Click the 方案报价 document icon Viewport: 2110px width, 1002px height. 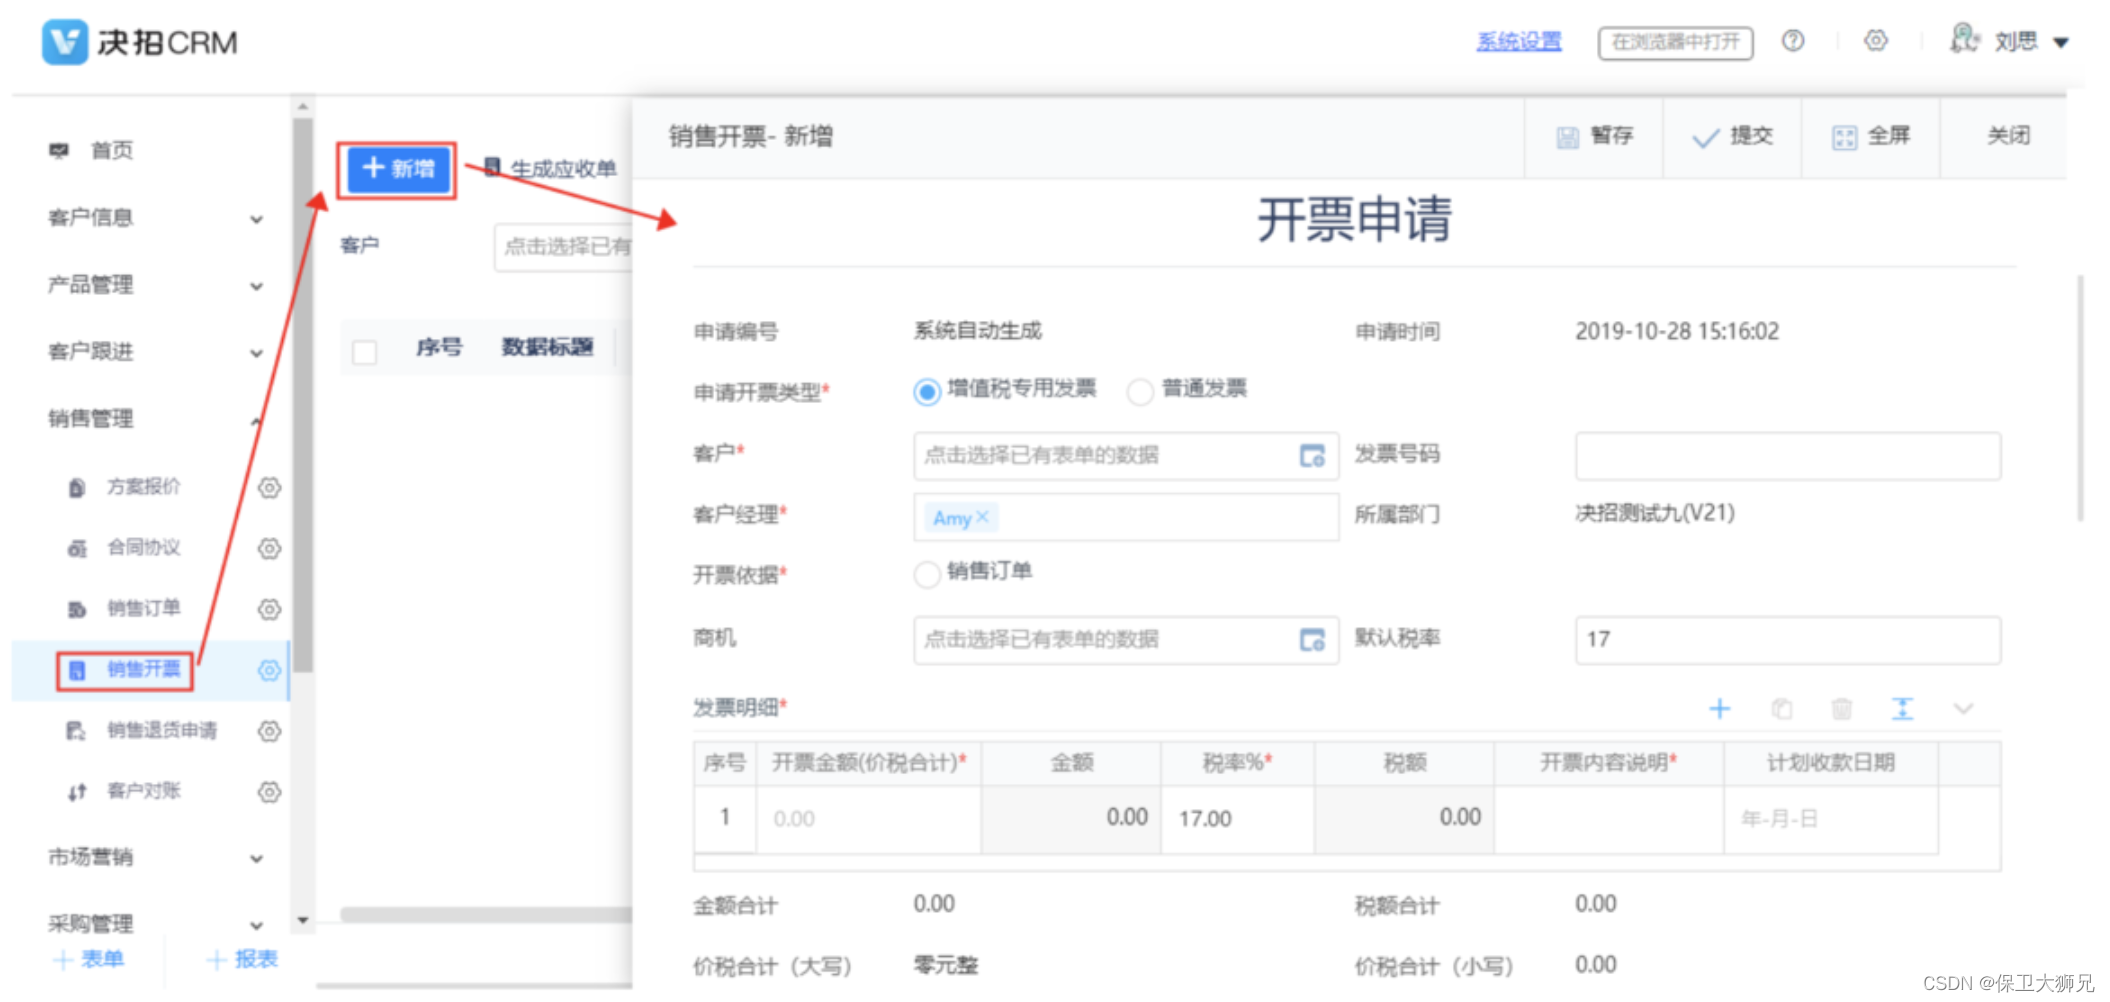77,488
